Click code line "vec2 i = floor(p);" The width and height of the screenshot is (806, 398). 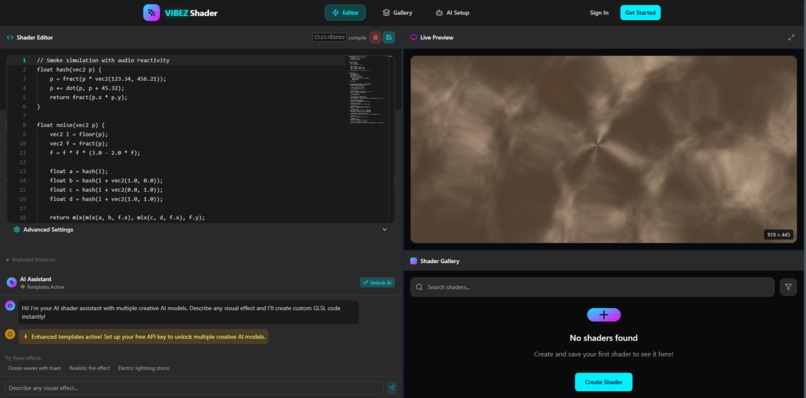coord(79,134)
